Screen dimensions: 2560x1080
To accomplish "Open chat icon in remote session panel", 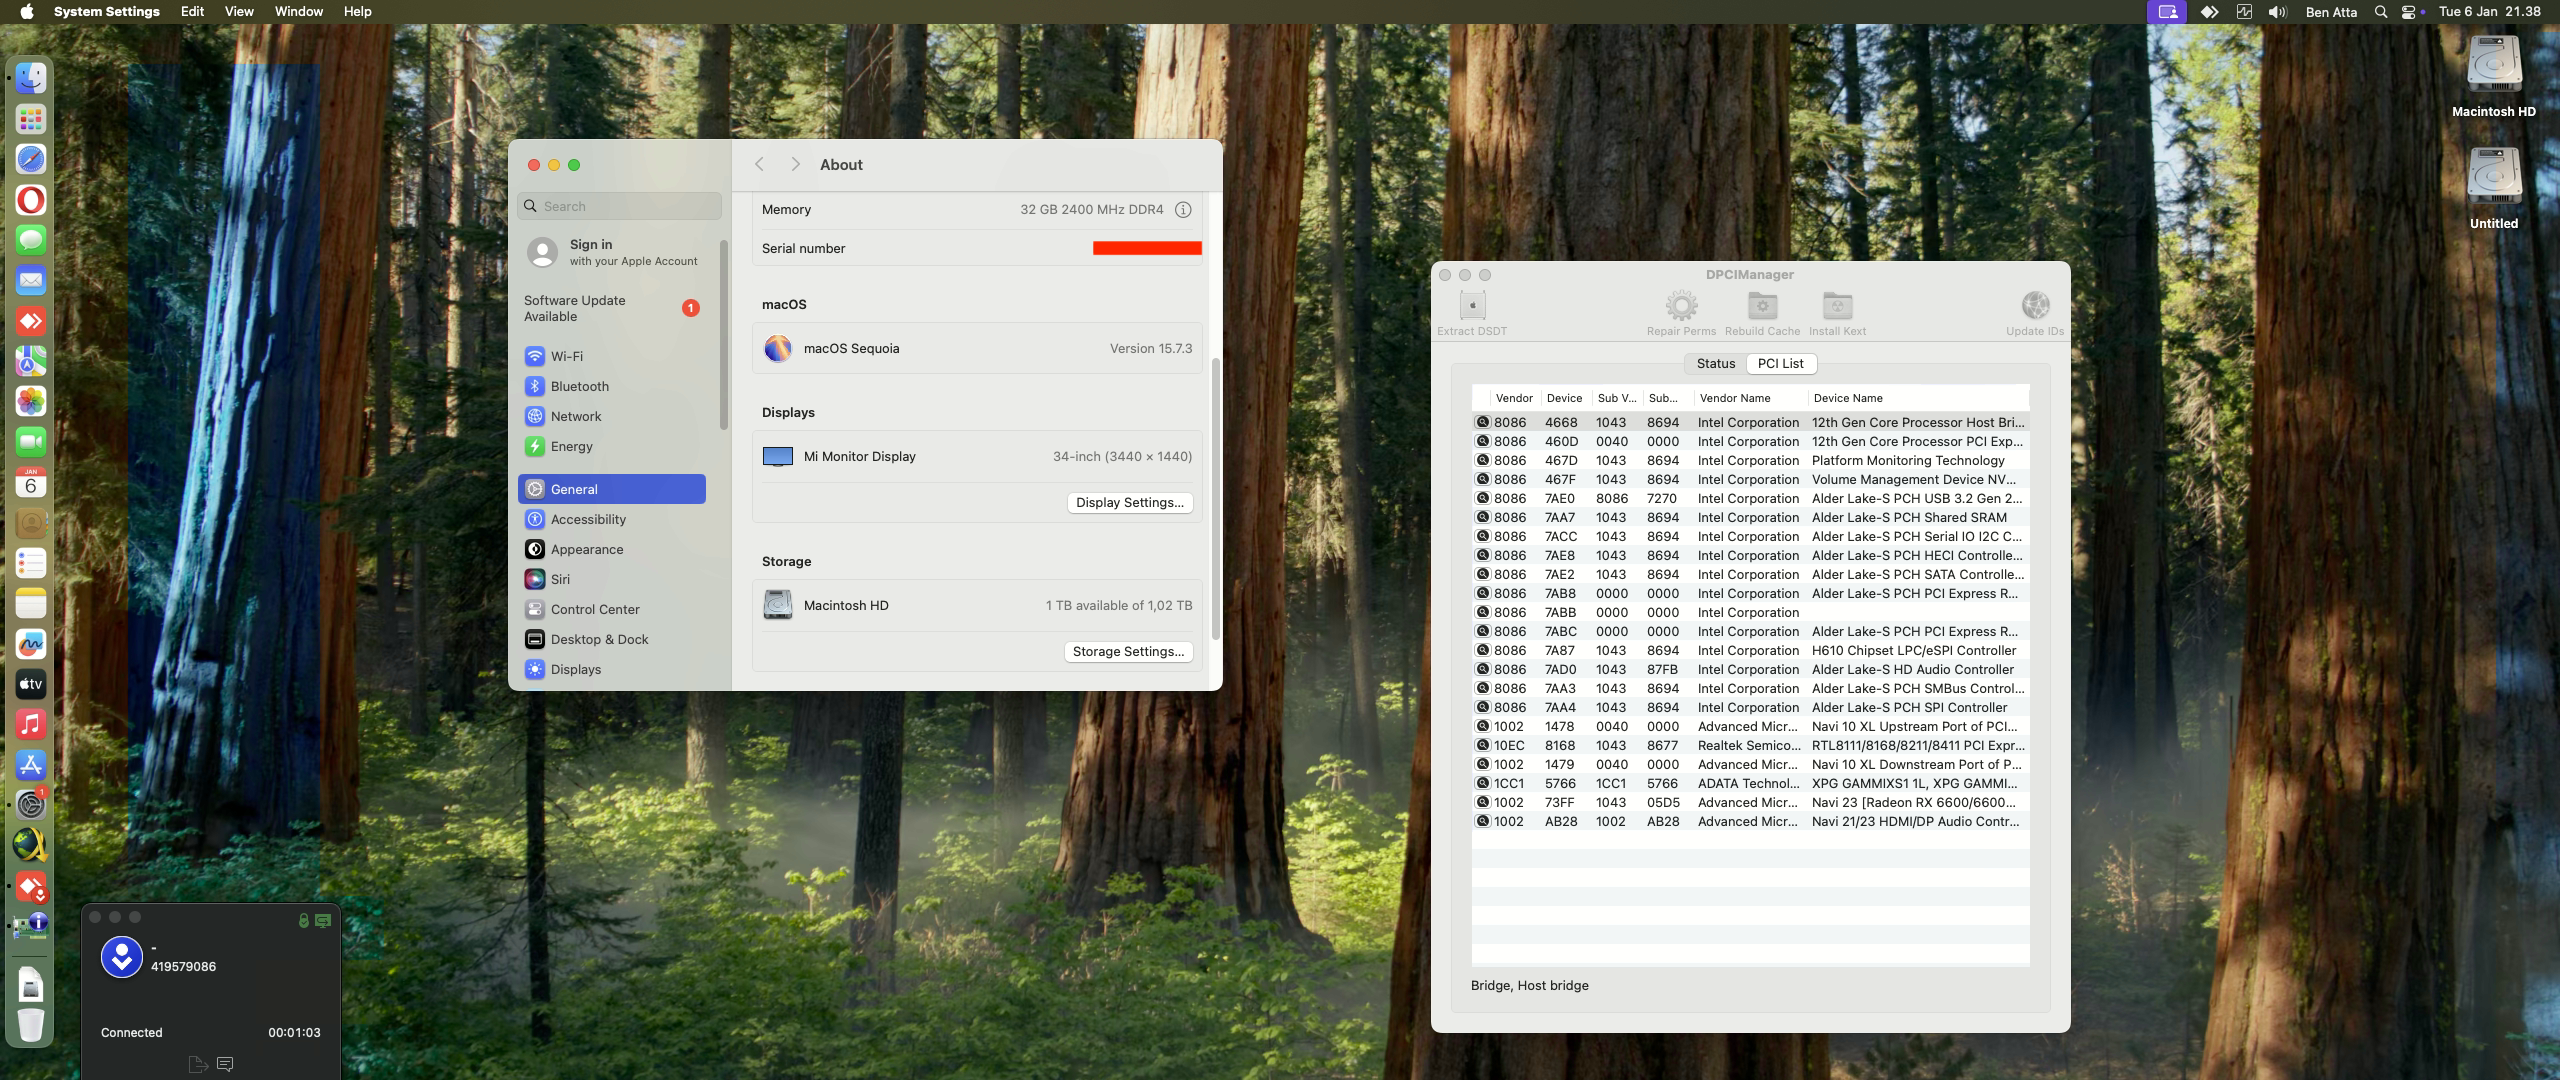I will point(225,1064).
